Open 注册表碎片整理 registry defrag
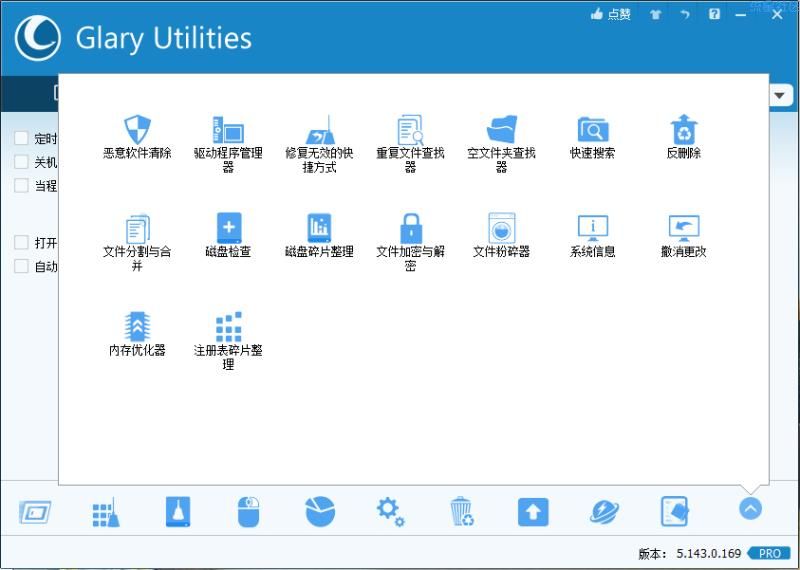The height and width of the screenshot is (570, 800). tap(228, 341)
